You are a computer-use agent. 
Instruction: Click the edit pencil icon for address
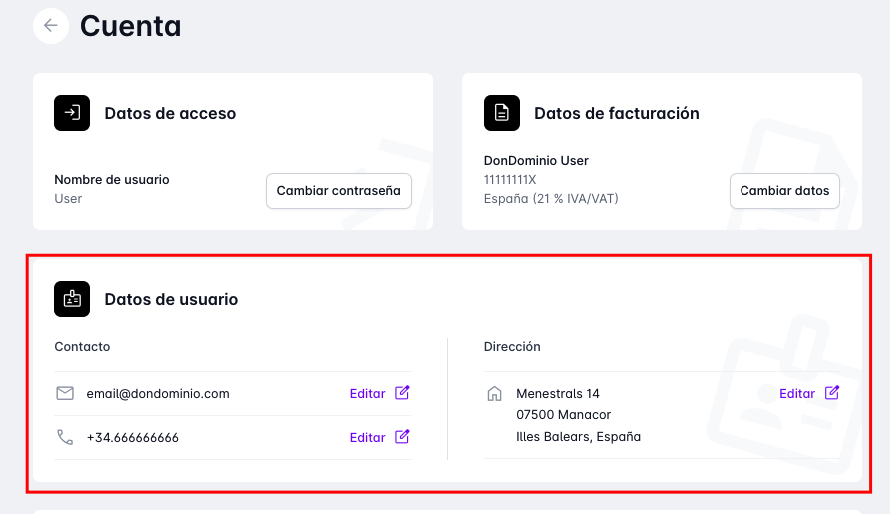pos(831,393)
